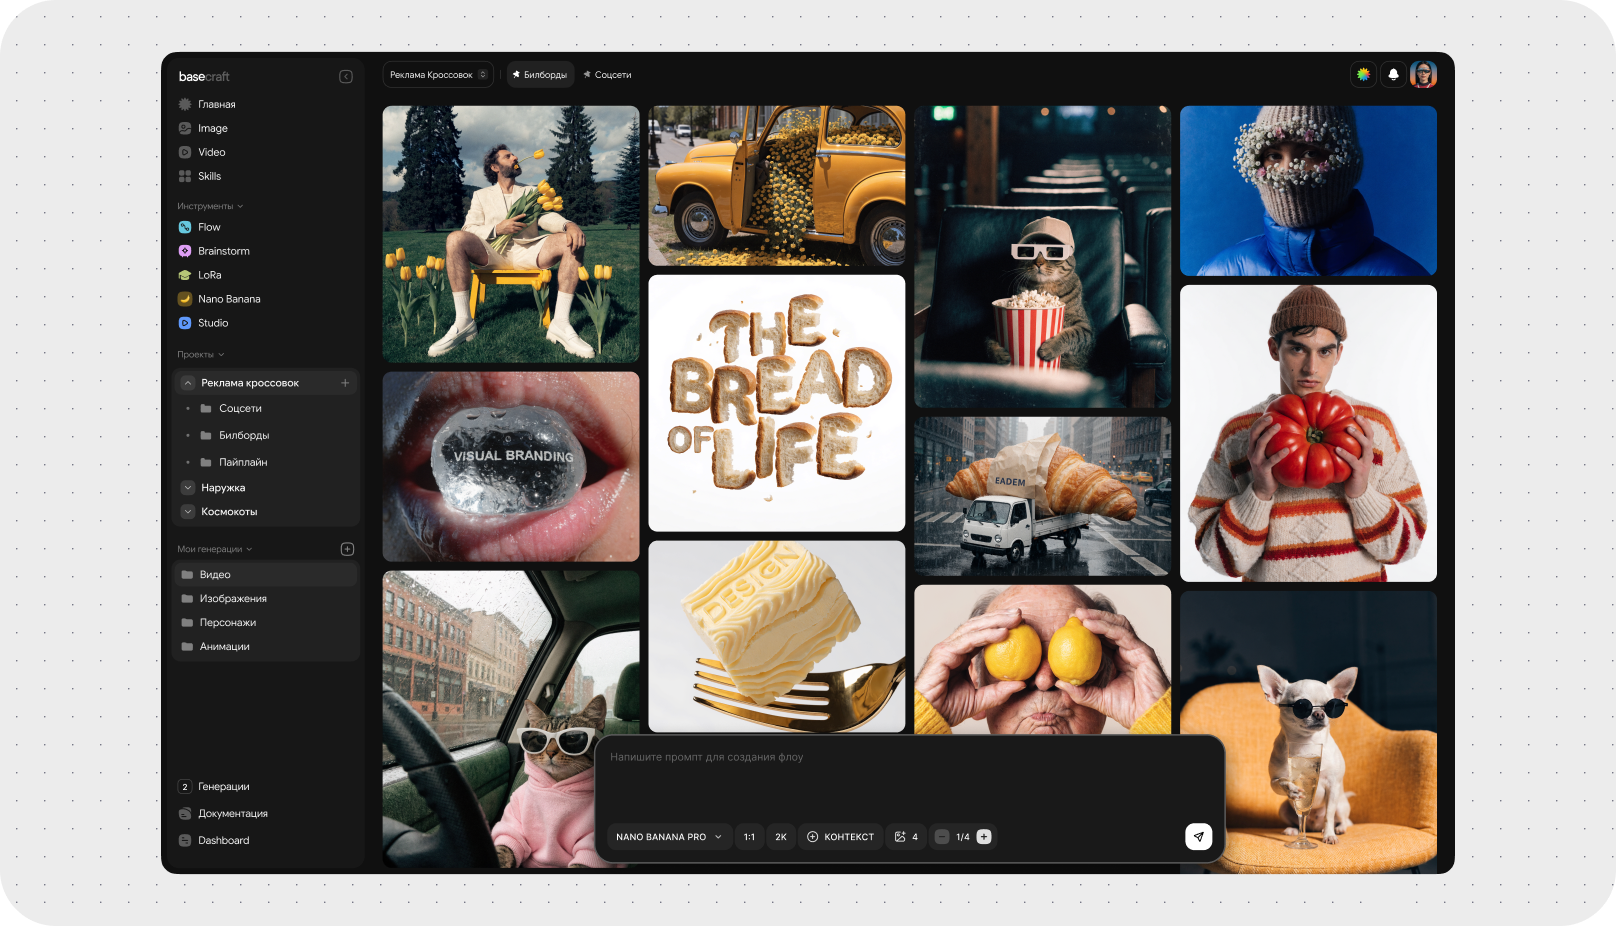
Task: Open the Реклама Кроссовок project selector
Action: click(x=438, y=75)
